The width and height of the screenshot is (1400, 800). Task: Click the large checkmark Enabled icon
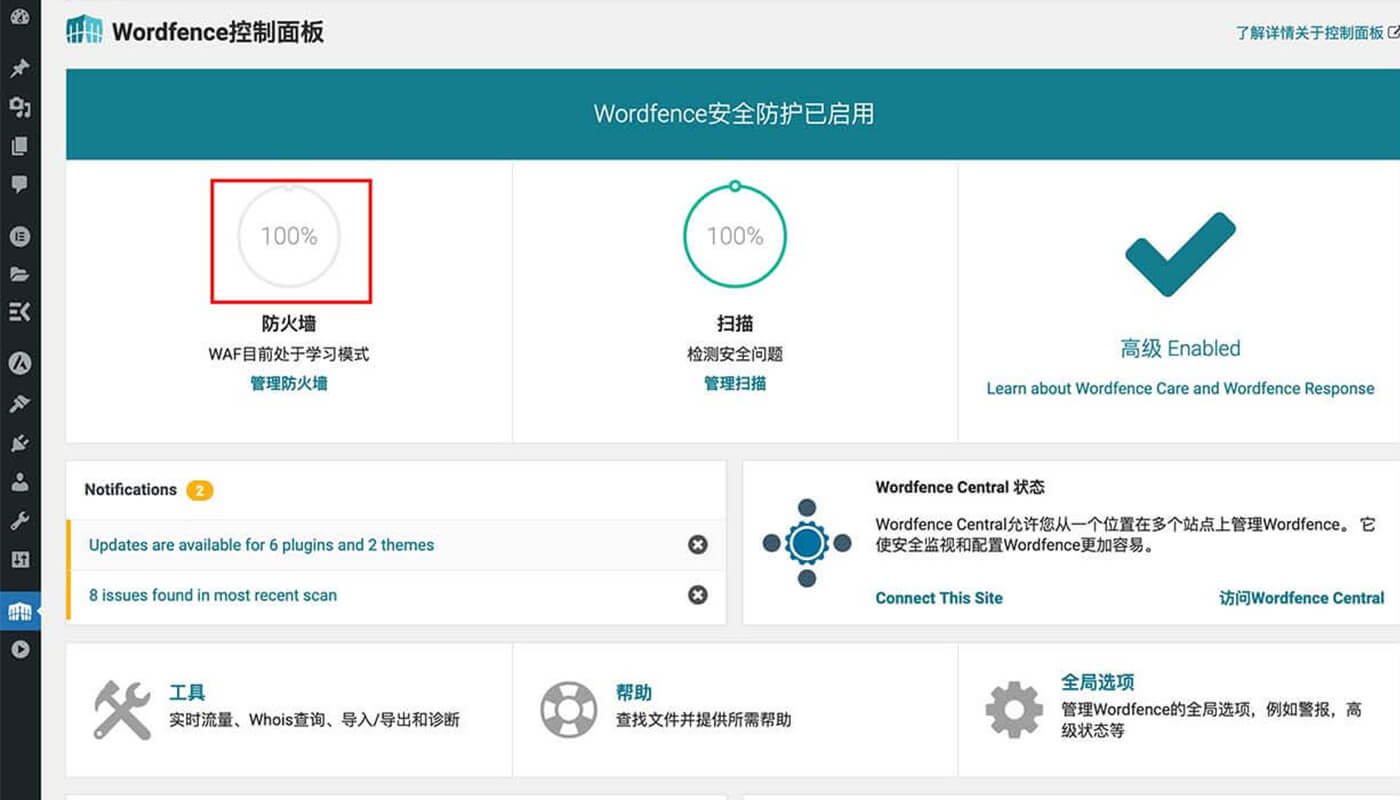pos(1180,254)
